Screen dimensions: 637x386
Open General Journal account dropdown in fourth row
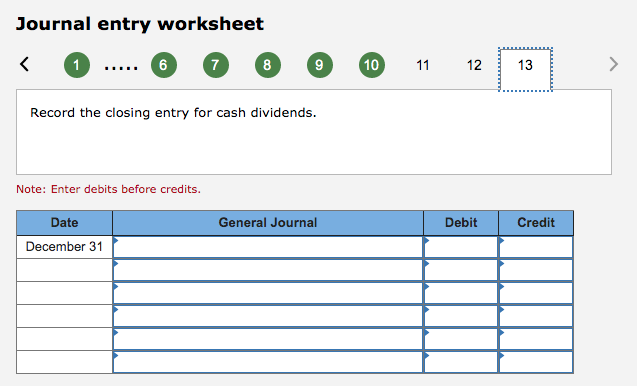(x=268, y=316)
